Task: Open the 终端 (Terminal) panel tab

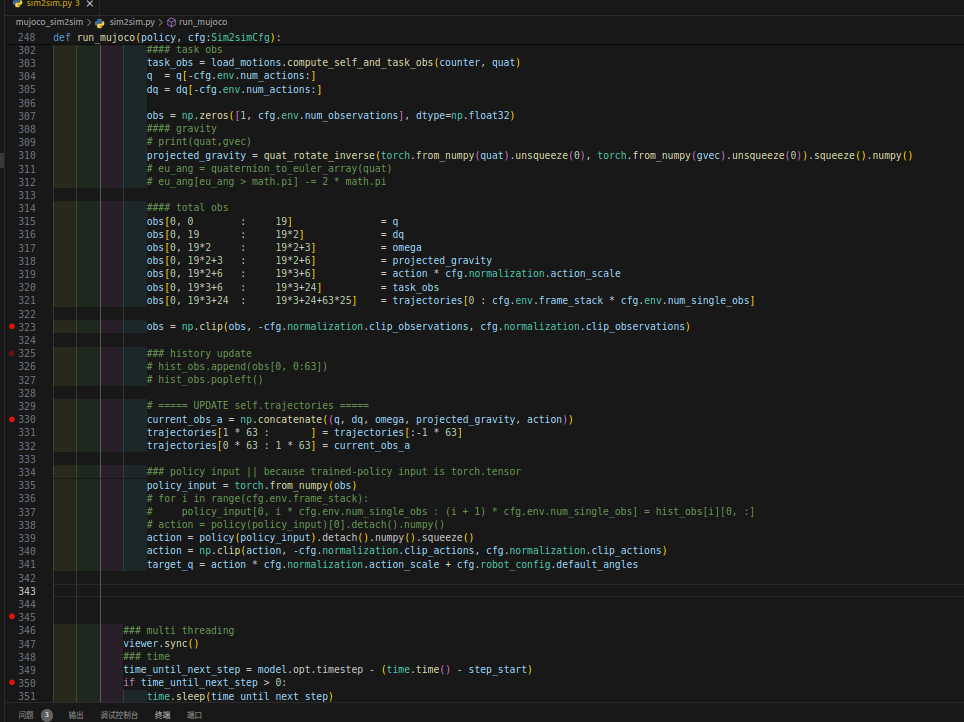Action: pos(162,715)
